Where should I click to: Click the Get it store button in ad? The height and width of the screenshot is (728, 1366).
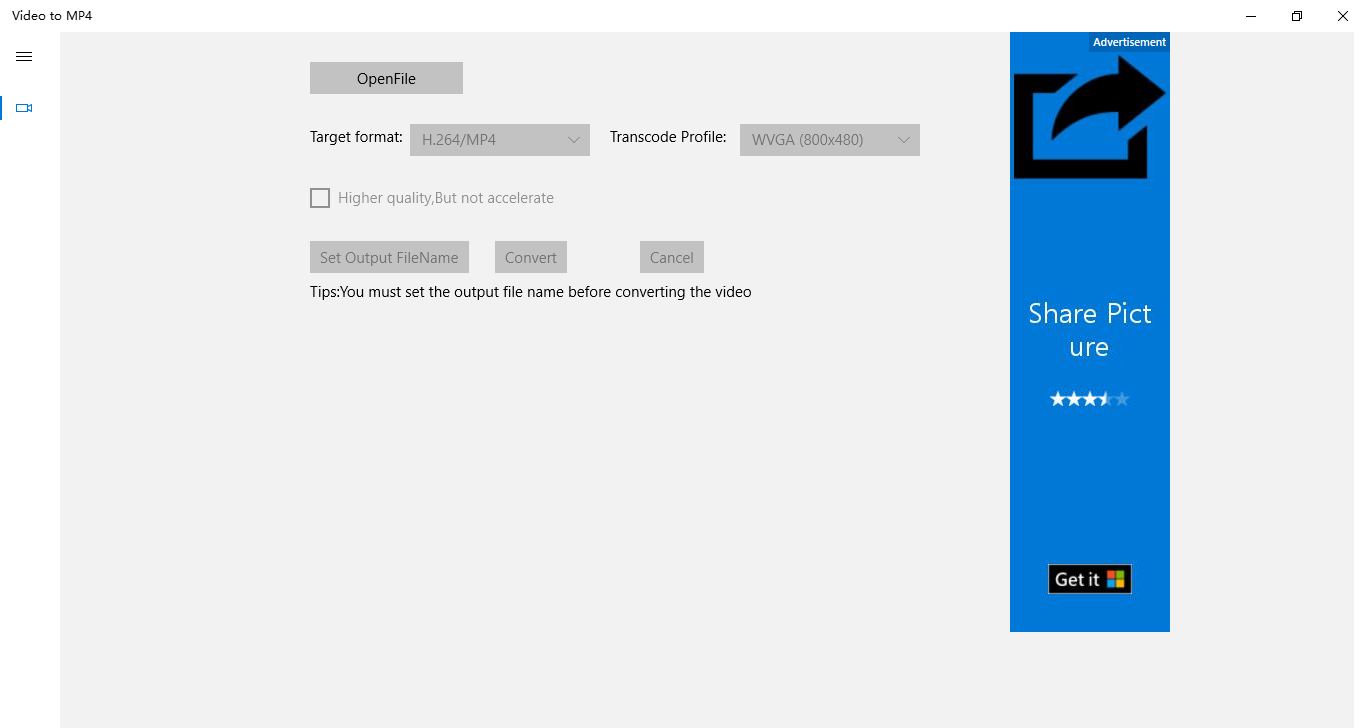pos(1090,579)
